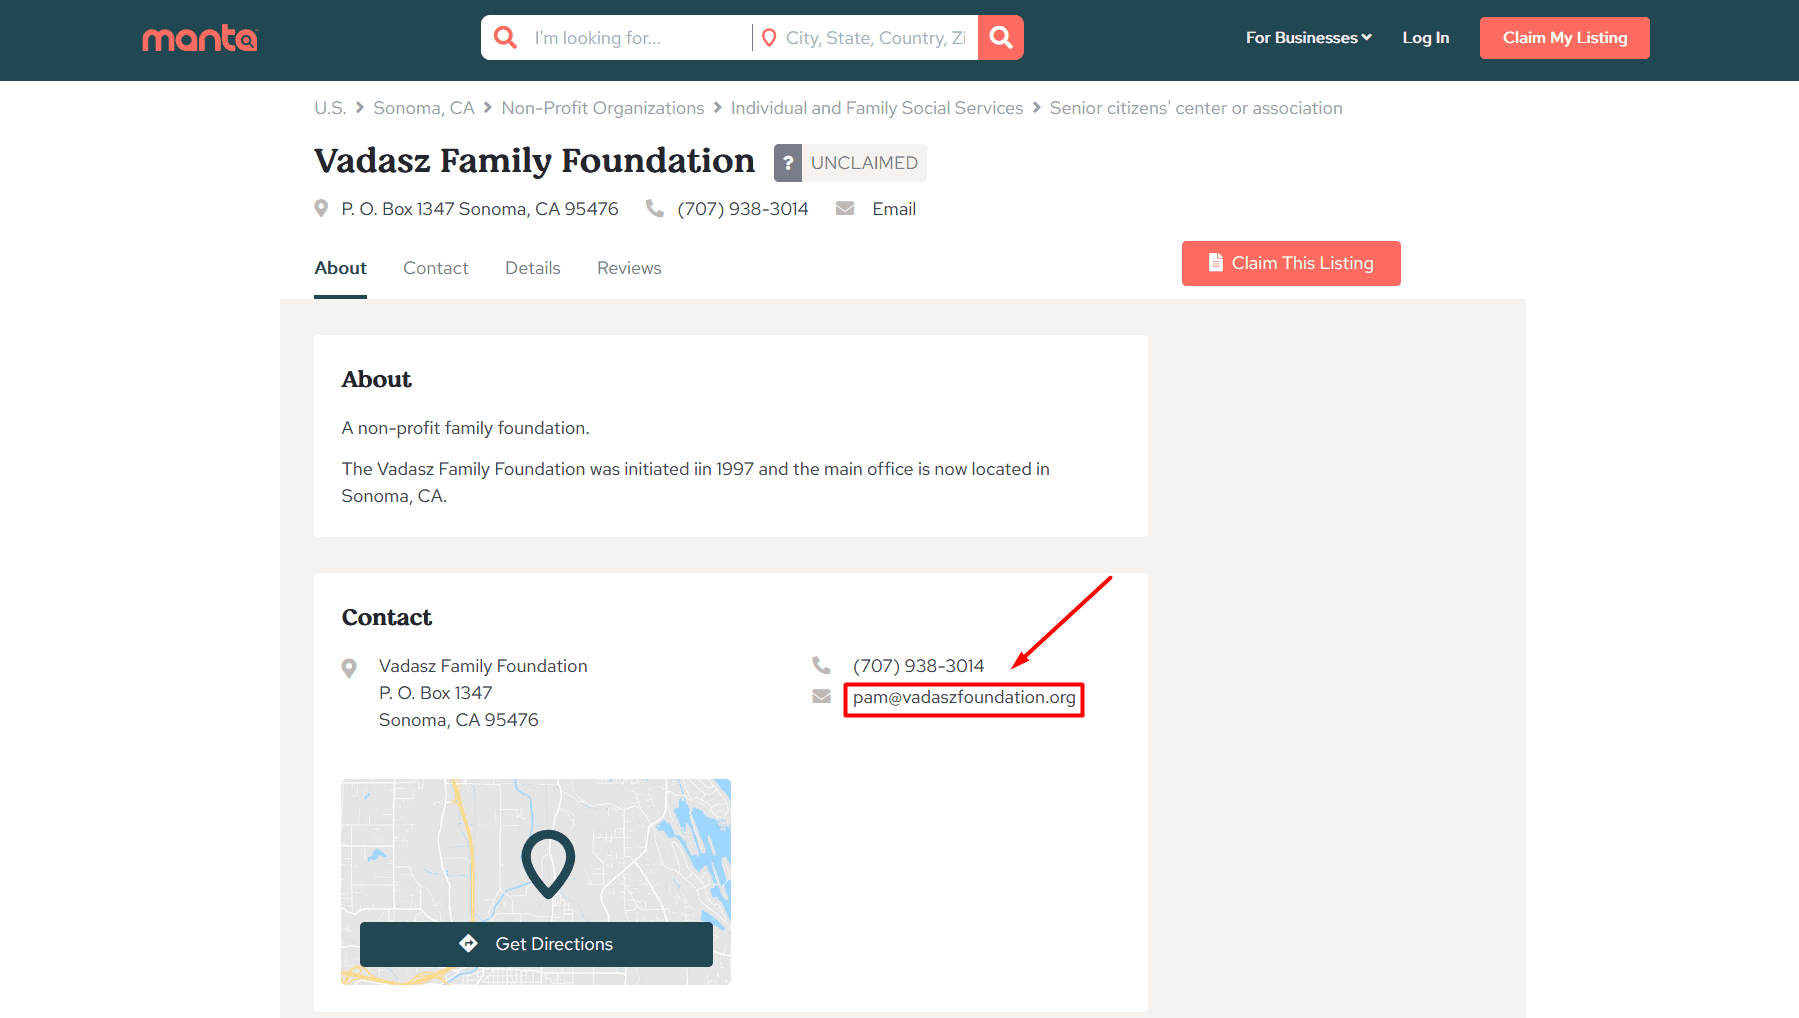
Task: Click the document icon on Claim This Listing
Action: pos(1216,262)
